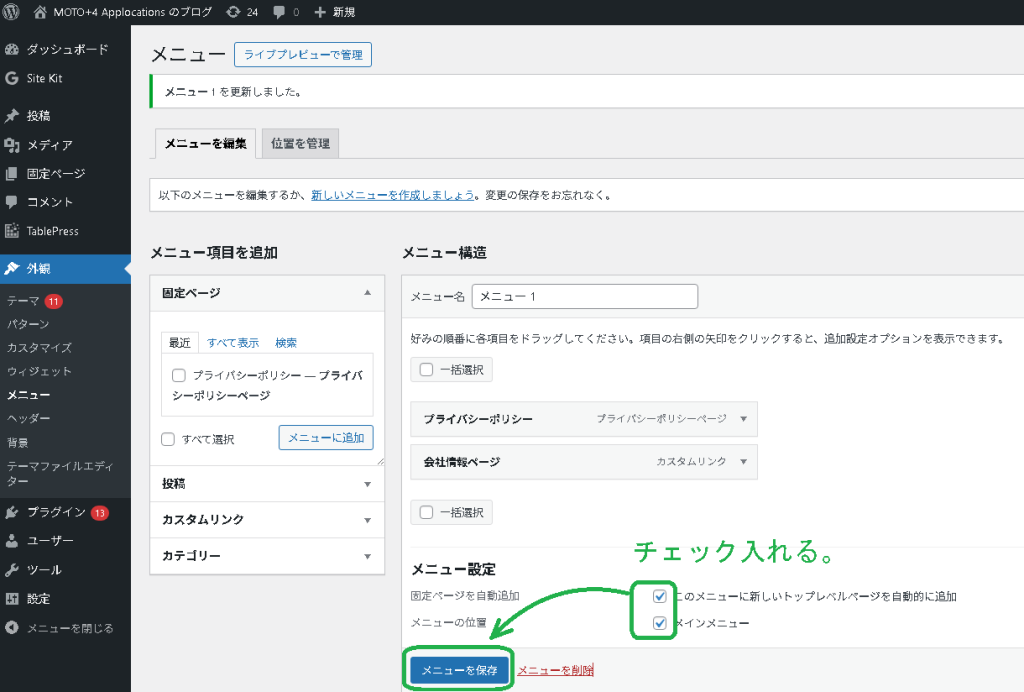This screenshot has width=1024, height=692.
Task: Expand the 投稿 accordion section
Action: tap(266, 484)
